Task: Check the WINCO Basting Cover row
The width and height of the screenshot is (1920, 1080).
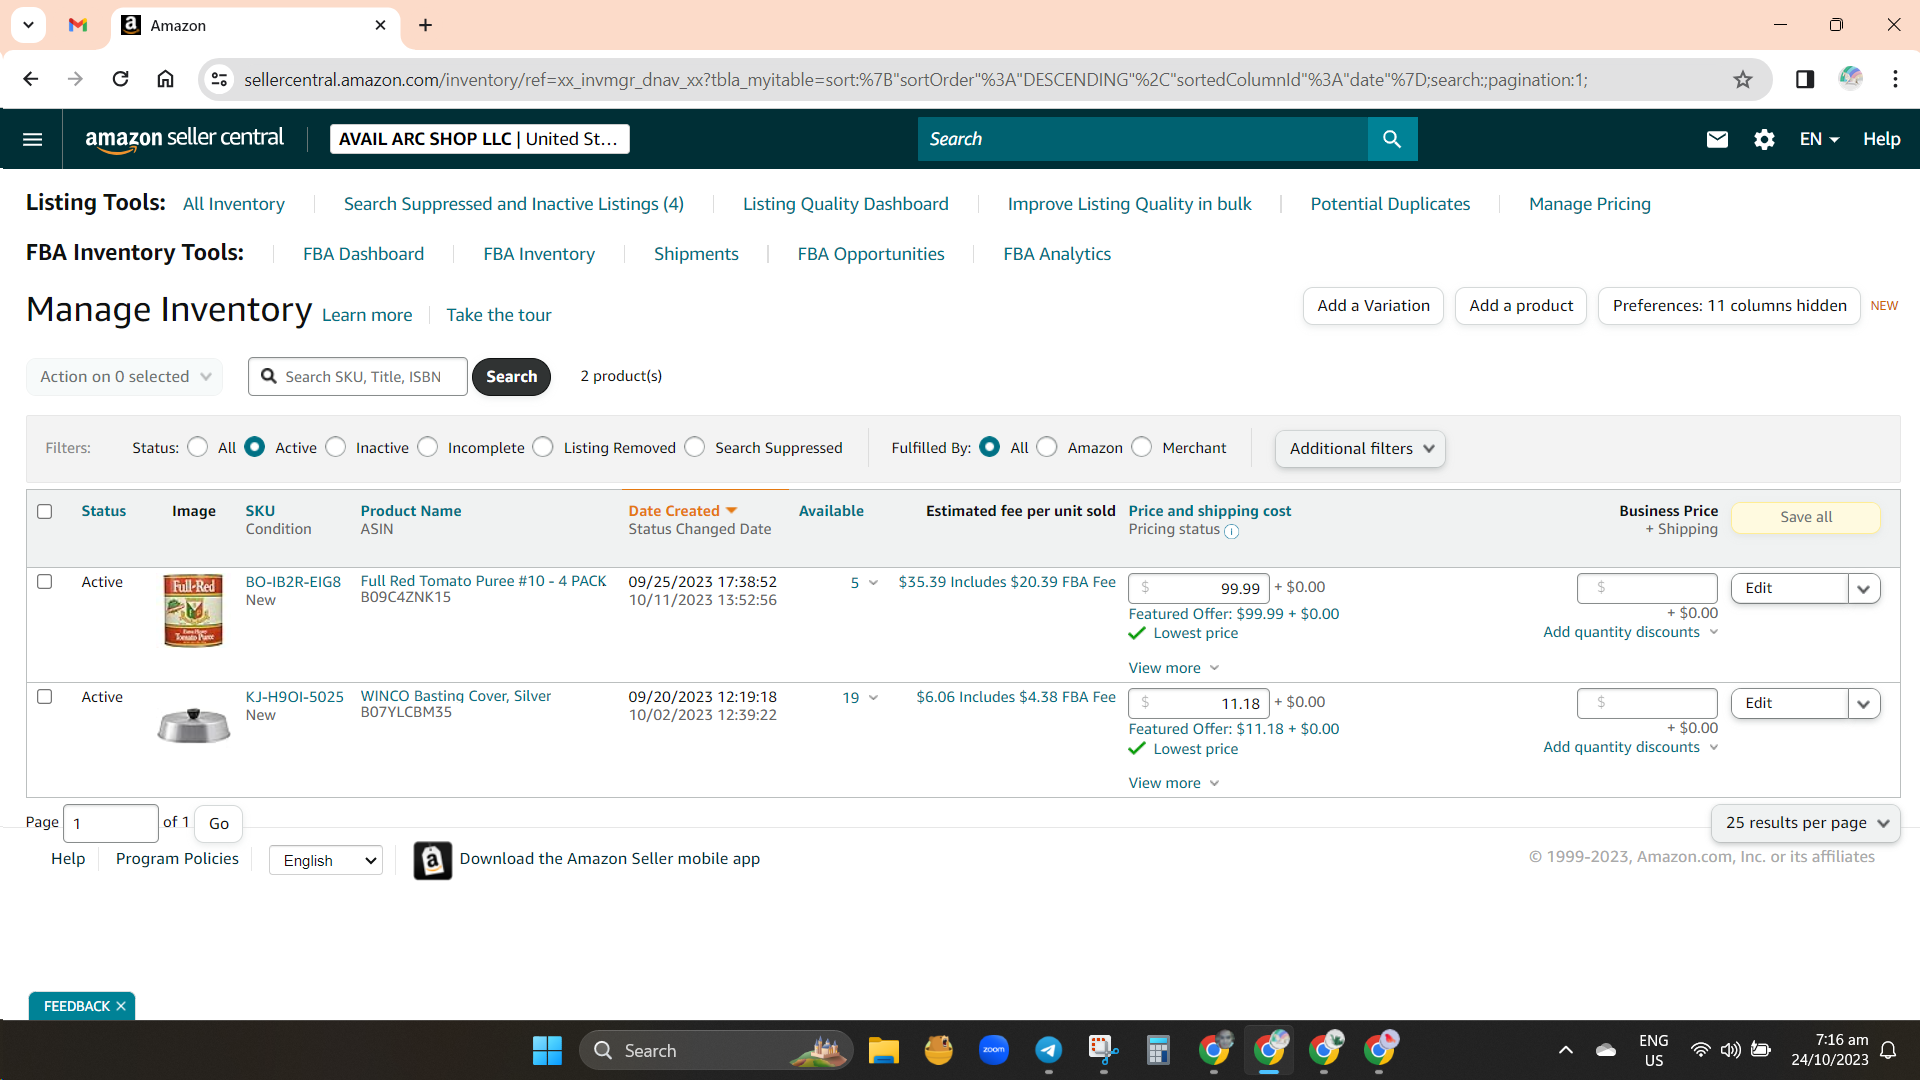Action: [x=45, y=696]
